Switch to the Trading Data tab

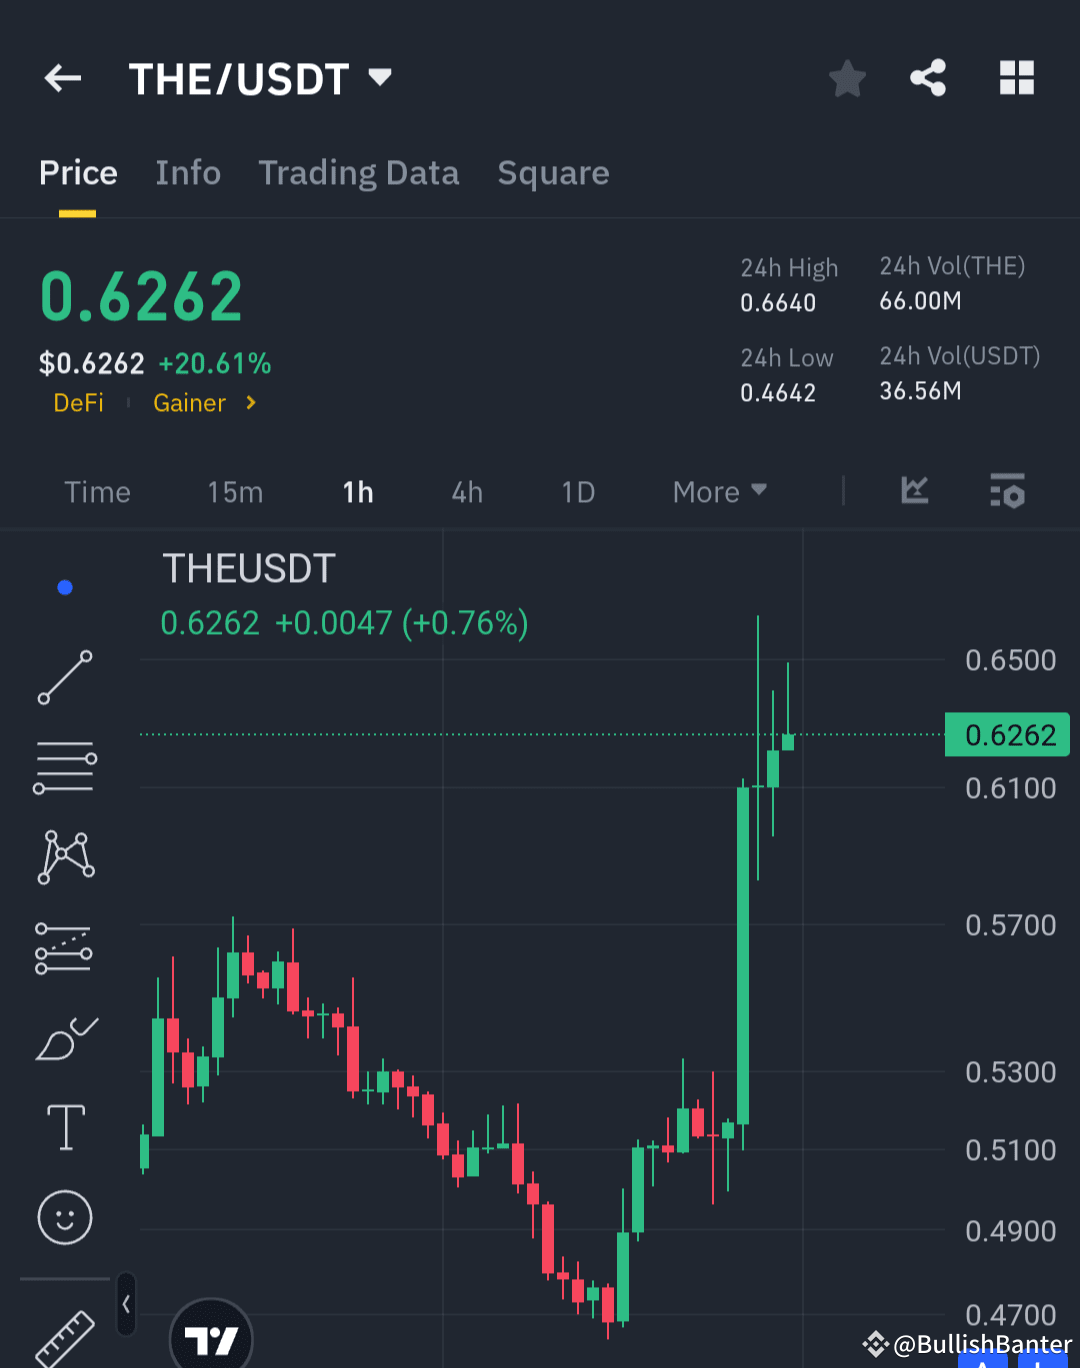[x=359, y=172]
